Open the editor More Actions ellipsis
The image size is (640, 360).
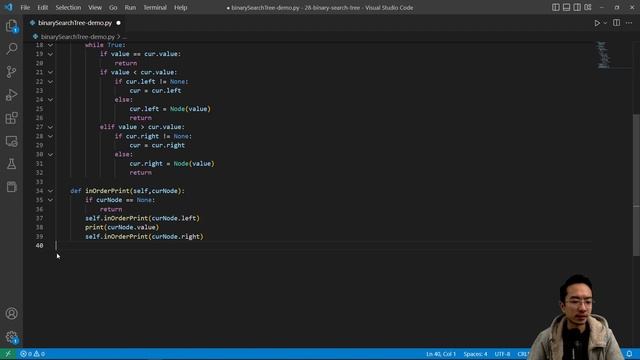point(629,23)
